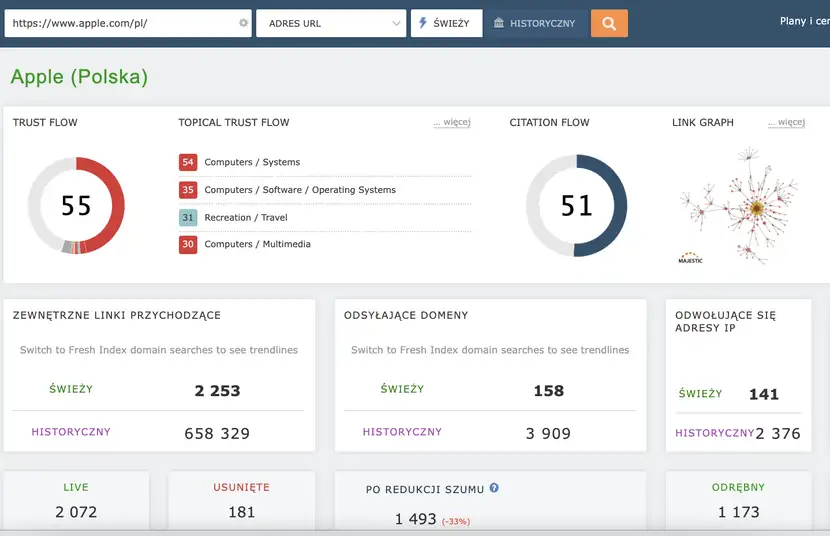Click więcej link in Link Graph

(787, 122)
